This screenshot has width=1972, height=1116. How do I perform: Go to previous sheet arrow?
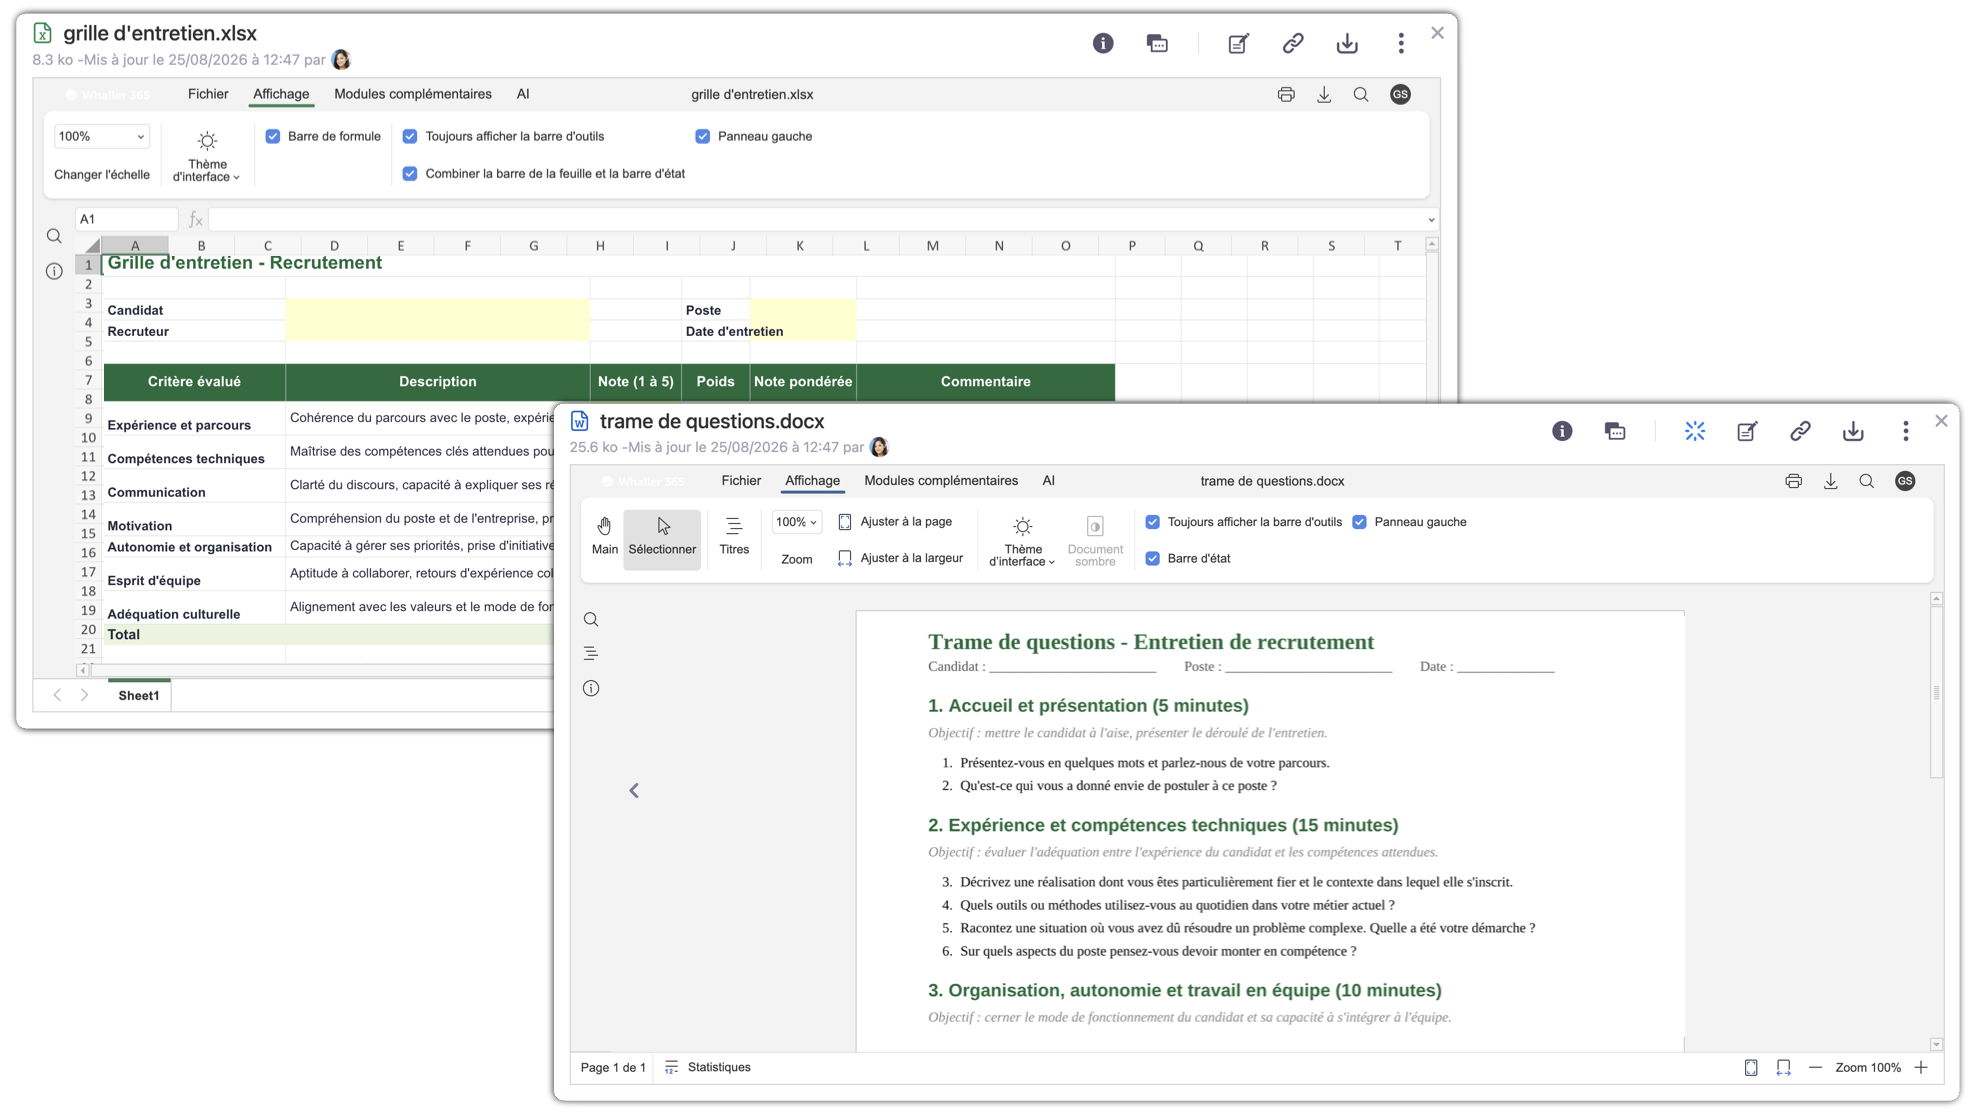[57, 695]
